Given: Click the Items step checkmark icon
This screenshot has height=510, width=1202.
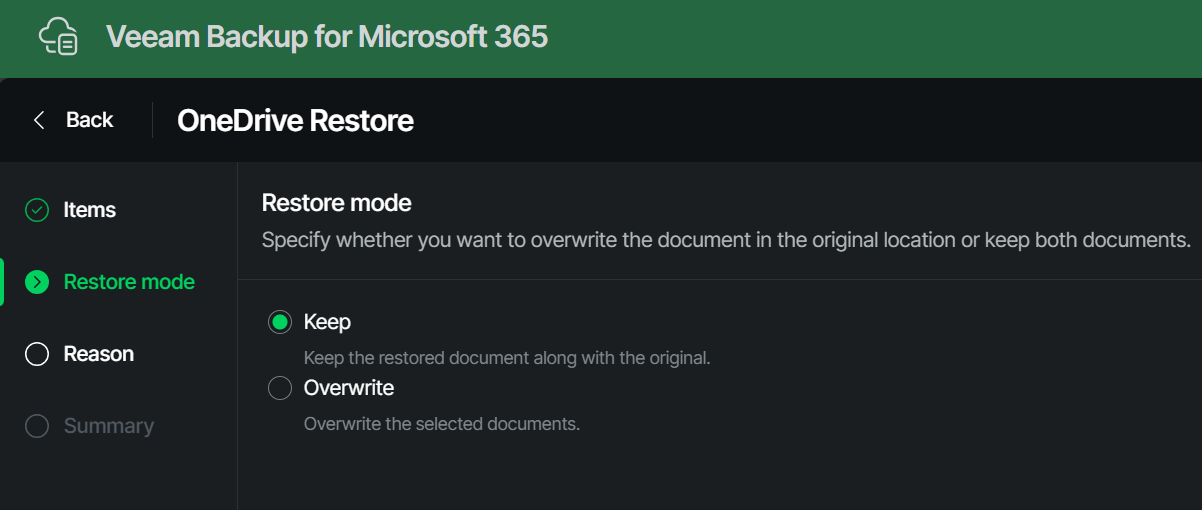Looking at the screenshot, I should 37,210.
